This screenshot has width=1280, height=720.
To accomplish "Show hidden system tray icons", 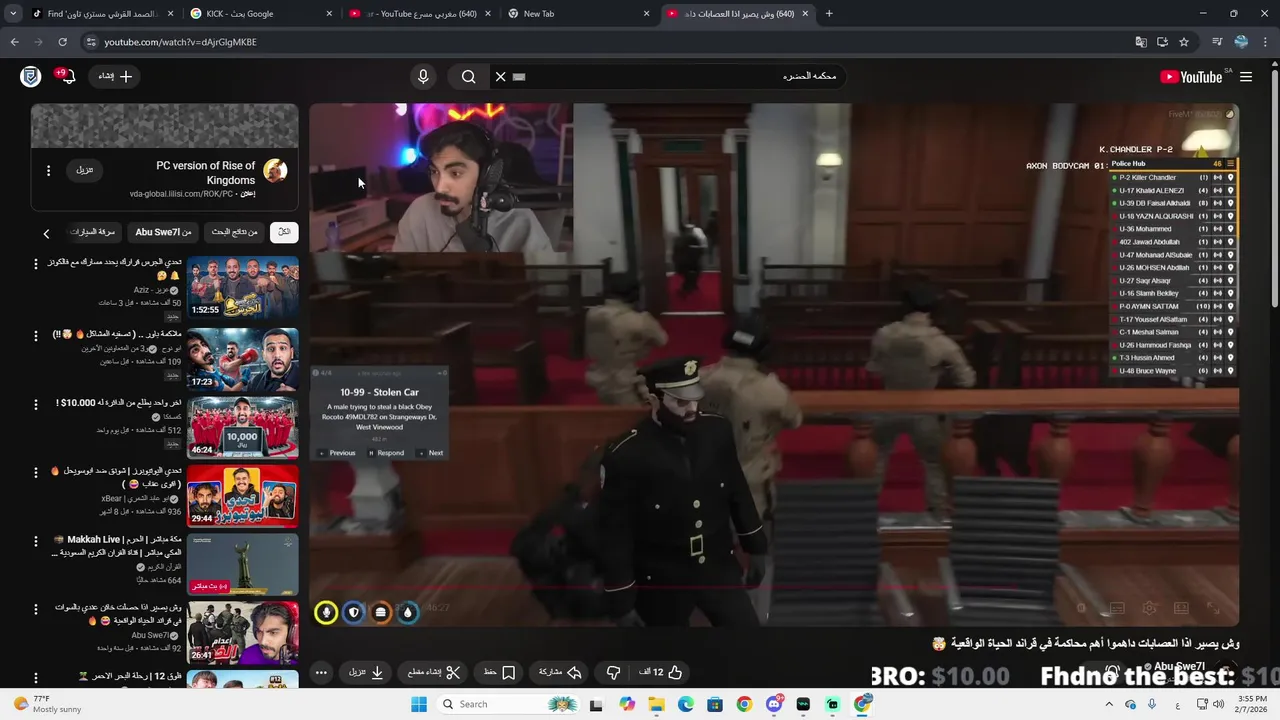I will (1109, 704).
